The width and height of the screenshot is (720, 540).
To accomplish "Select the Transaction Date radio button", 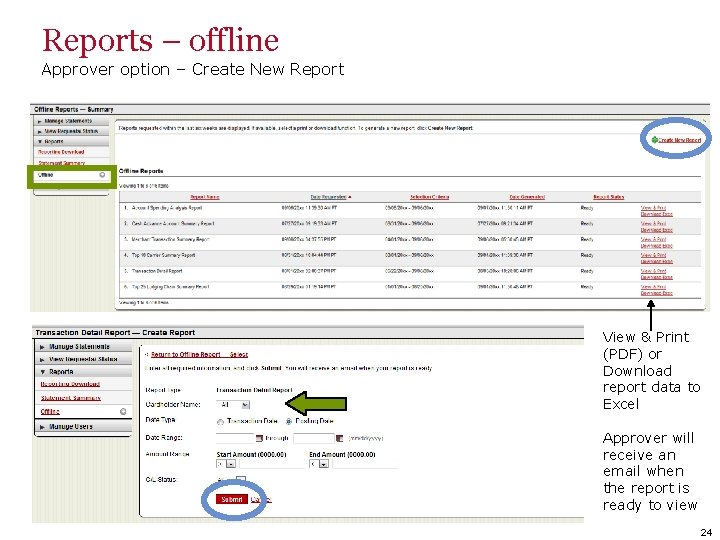I will [x=220, y=422].
